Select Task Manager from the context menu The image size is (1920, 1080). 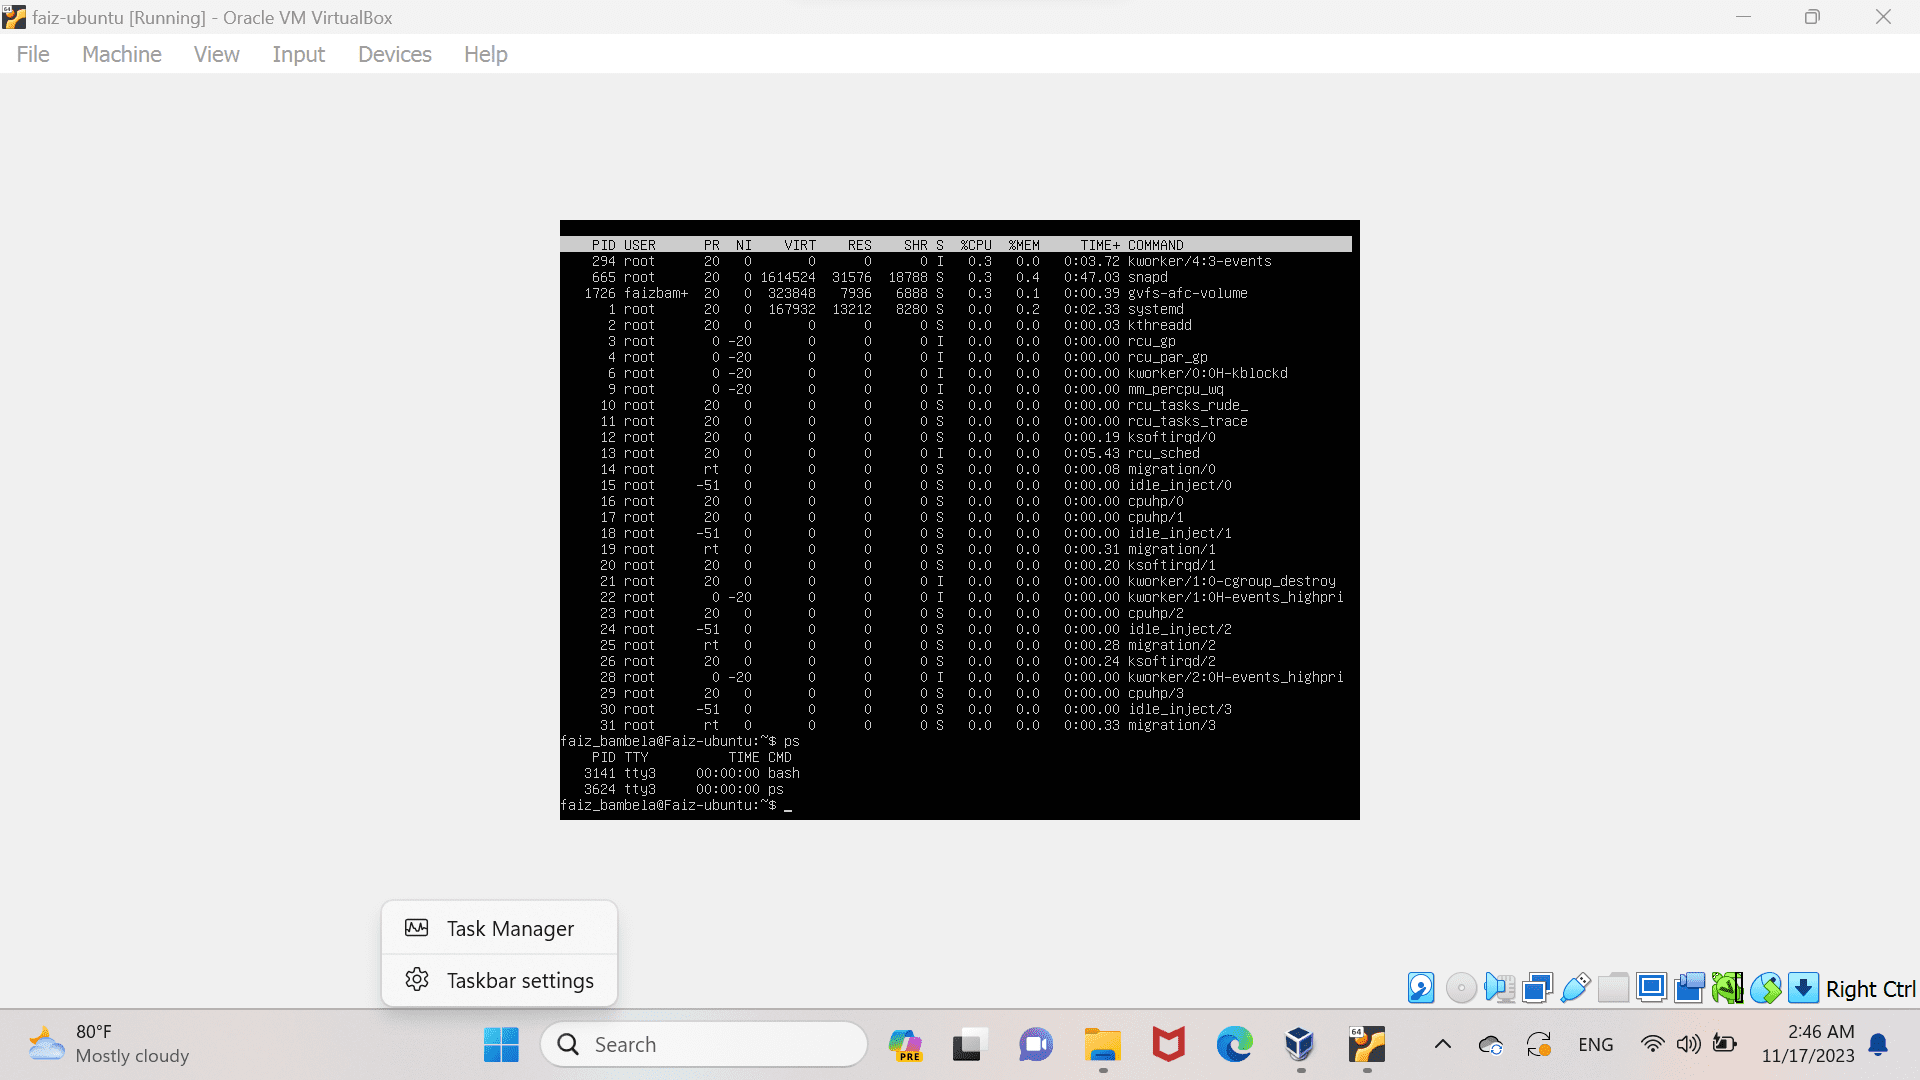[499, 928]
